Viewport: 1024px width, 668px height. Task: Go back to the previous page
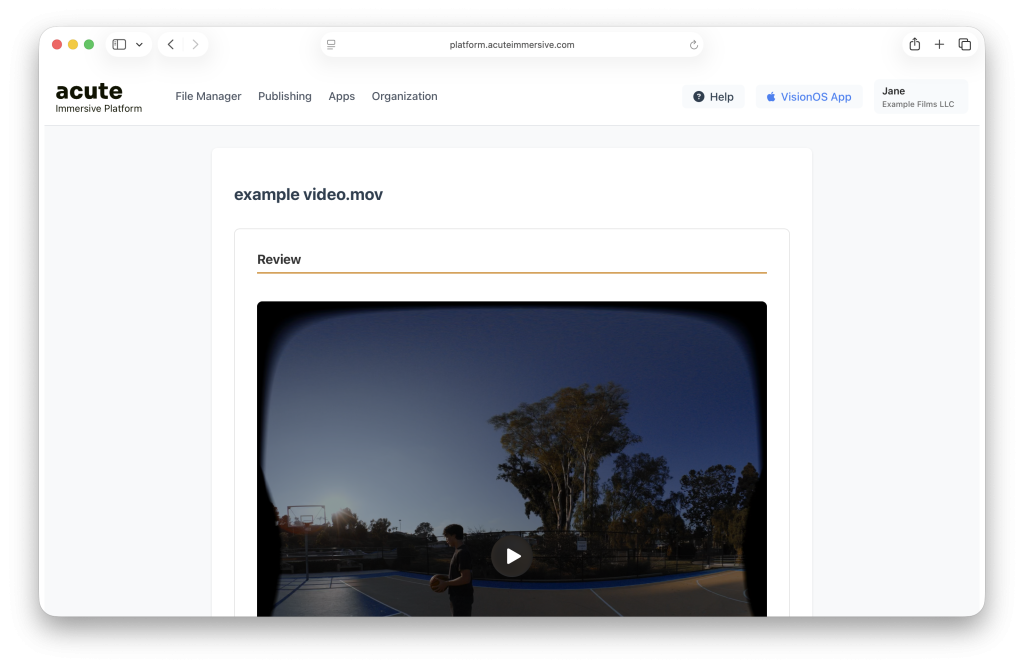click(x=171, y=45)
